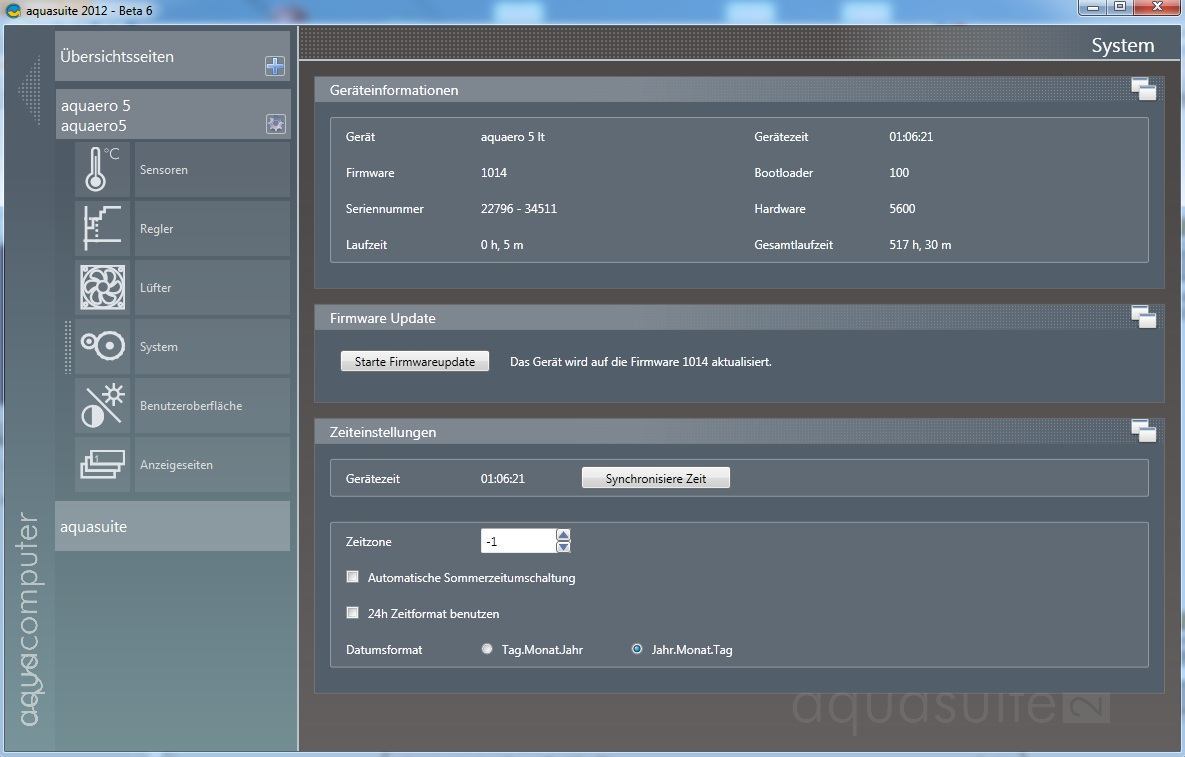This screenshot has height=757, width=1185.
Task: Click Gesamtlaufzeit value 517 h, 30 m
Action: point(920,245)
